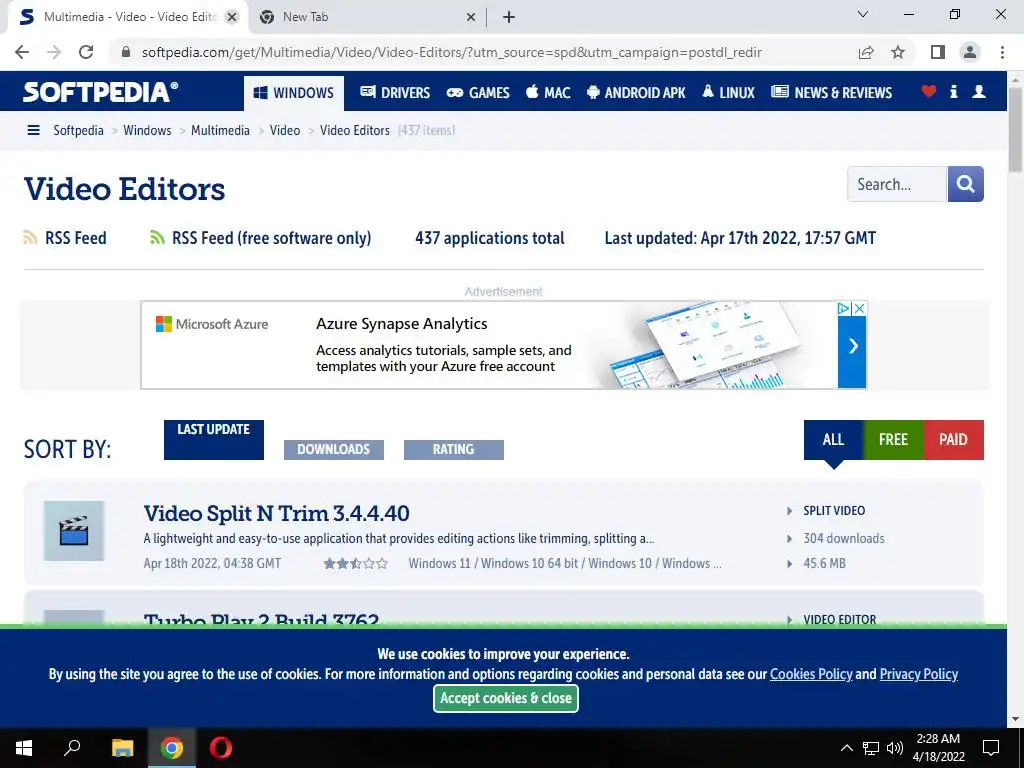Reload the current page

pyautogui.click(x=86, y=52)
